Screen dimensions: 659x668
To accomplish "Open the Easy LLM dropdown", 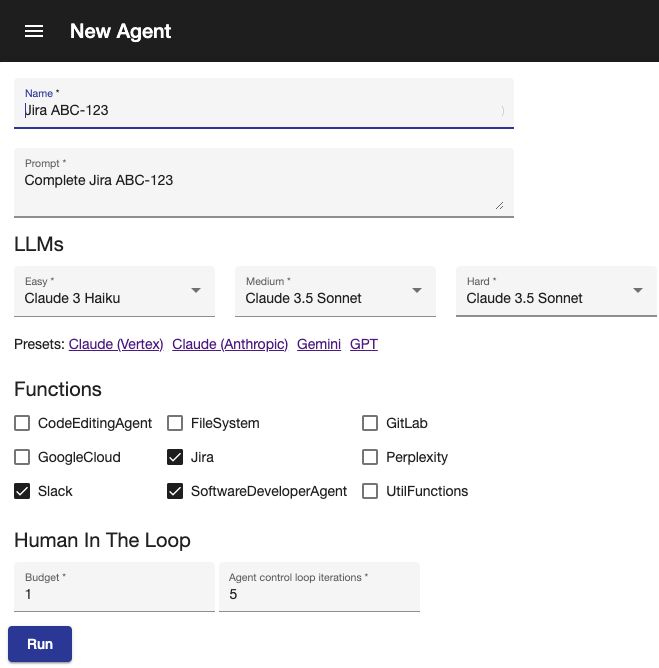I will point(114,291).
